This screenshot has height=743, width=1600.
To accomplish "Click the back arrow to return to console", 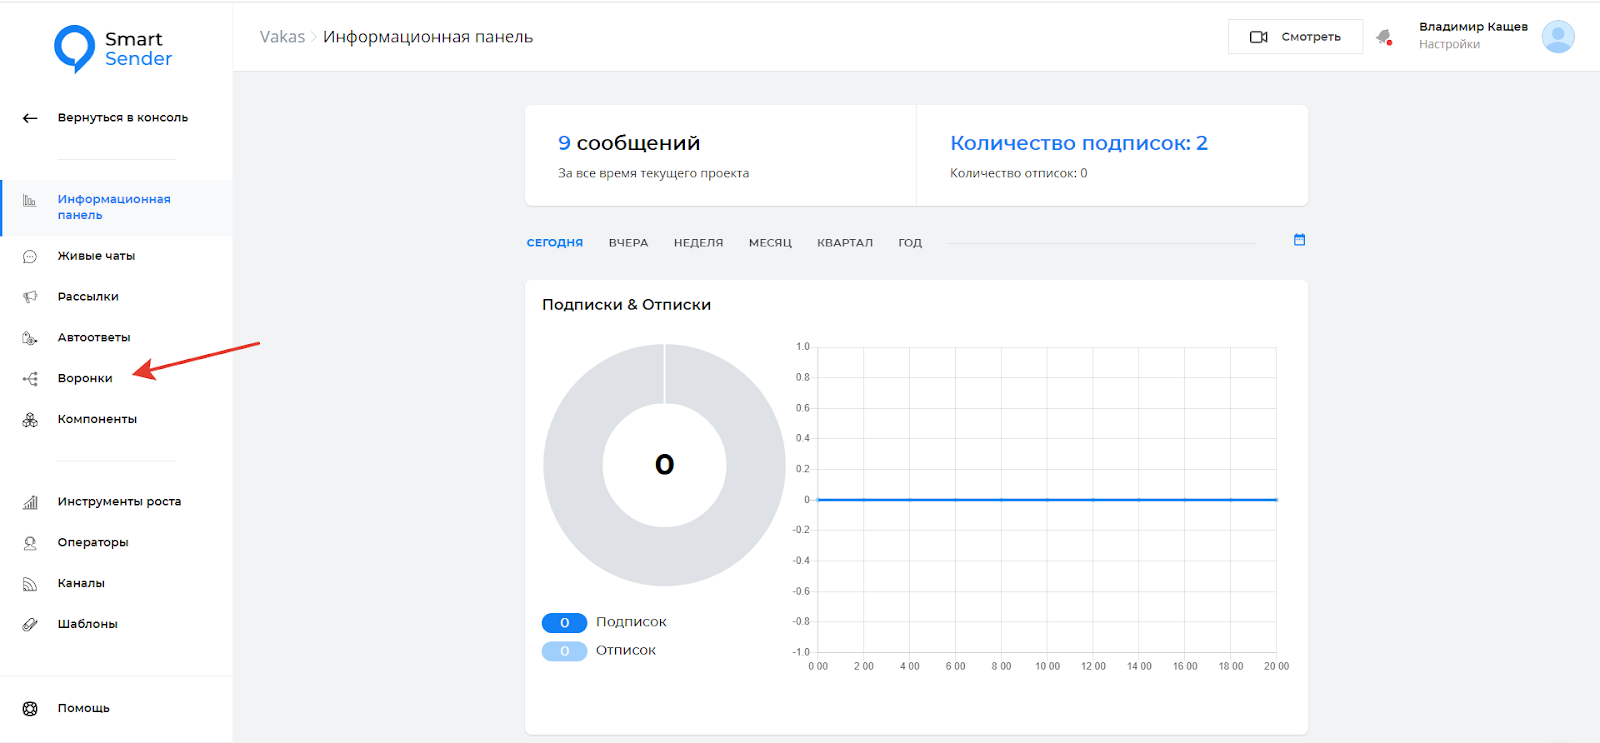I will pos(30,118).
